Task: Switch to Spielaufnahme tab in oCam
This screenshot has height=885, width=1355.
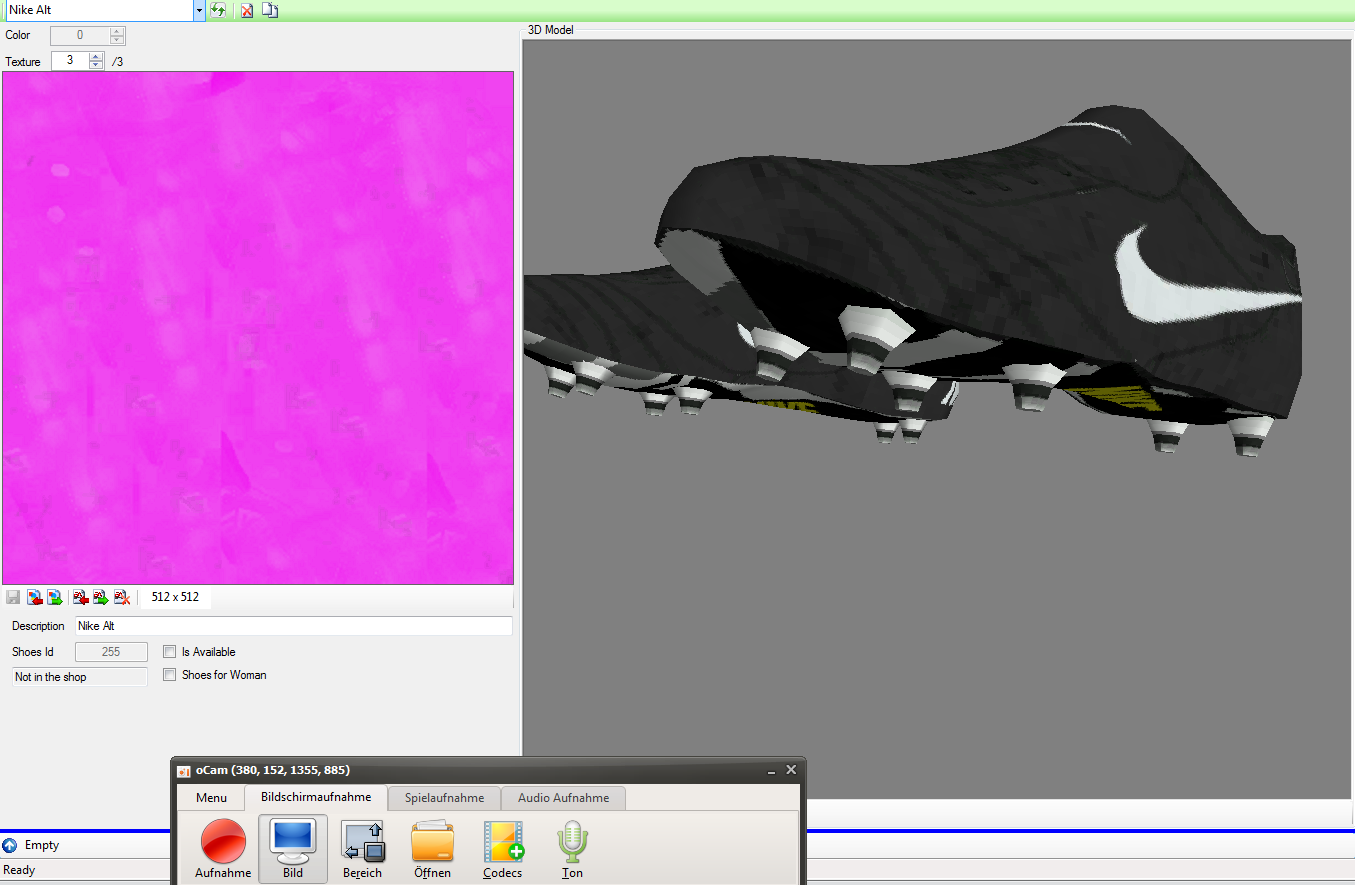Action: pos(445,798)
